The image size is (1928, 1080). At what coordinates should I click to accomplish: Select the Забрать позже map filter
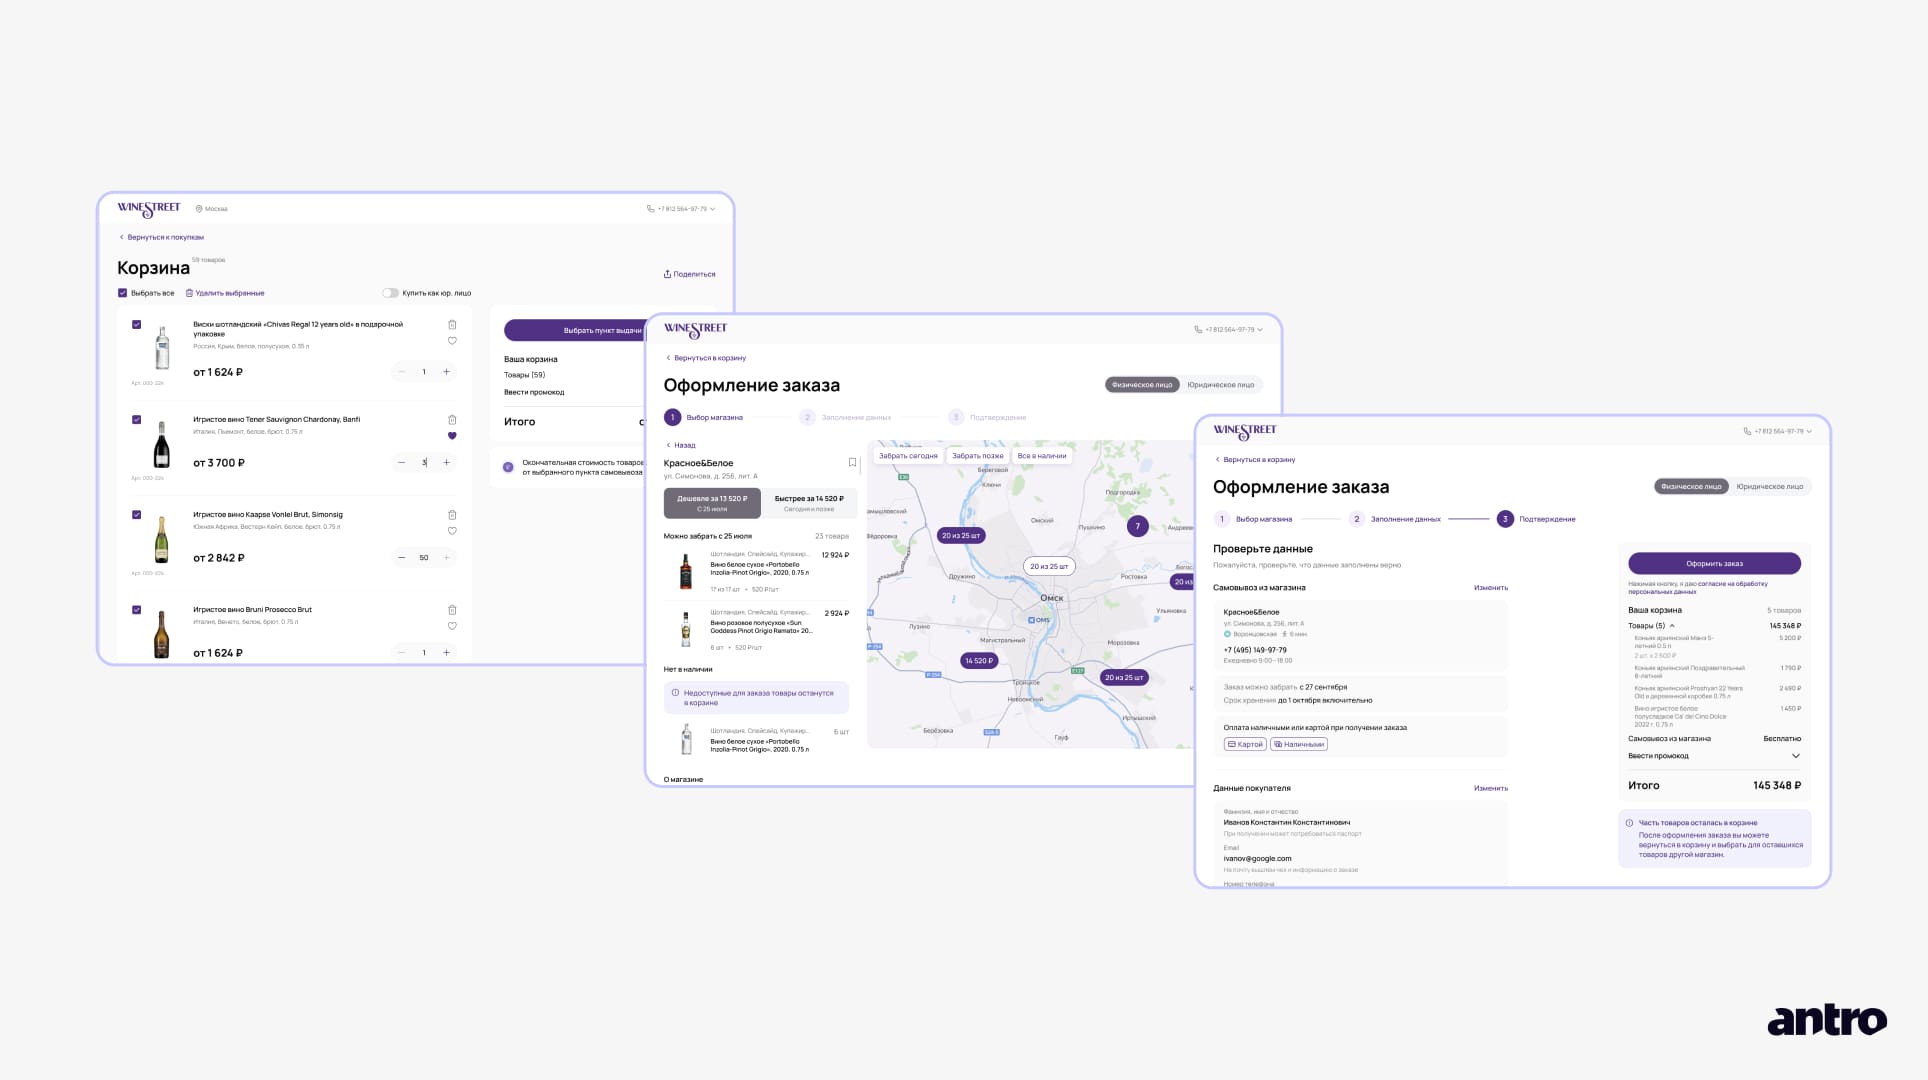(x=977, y=456)
